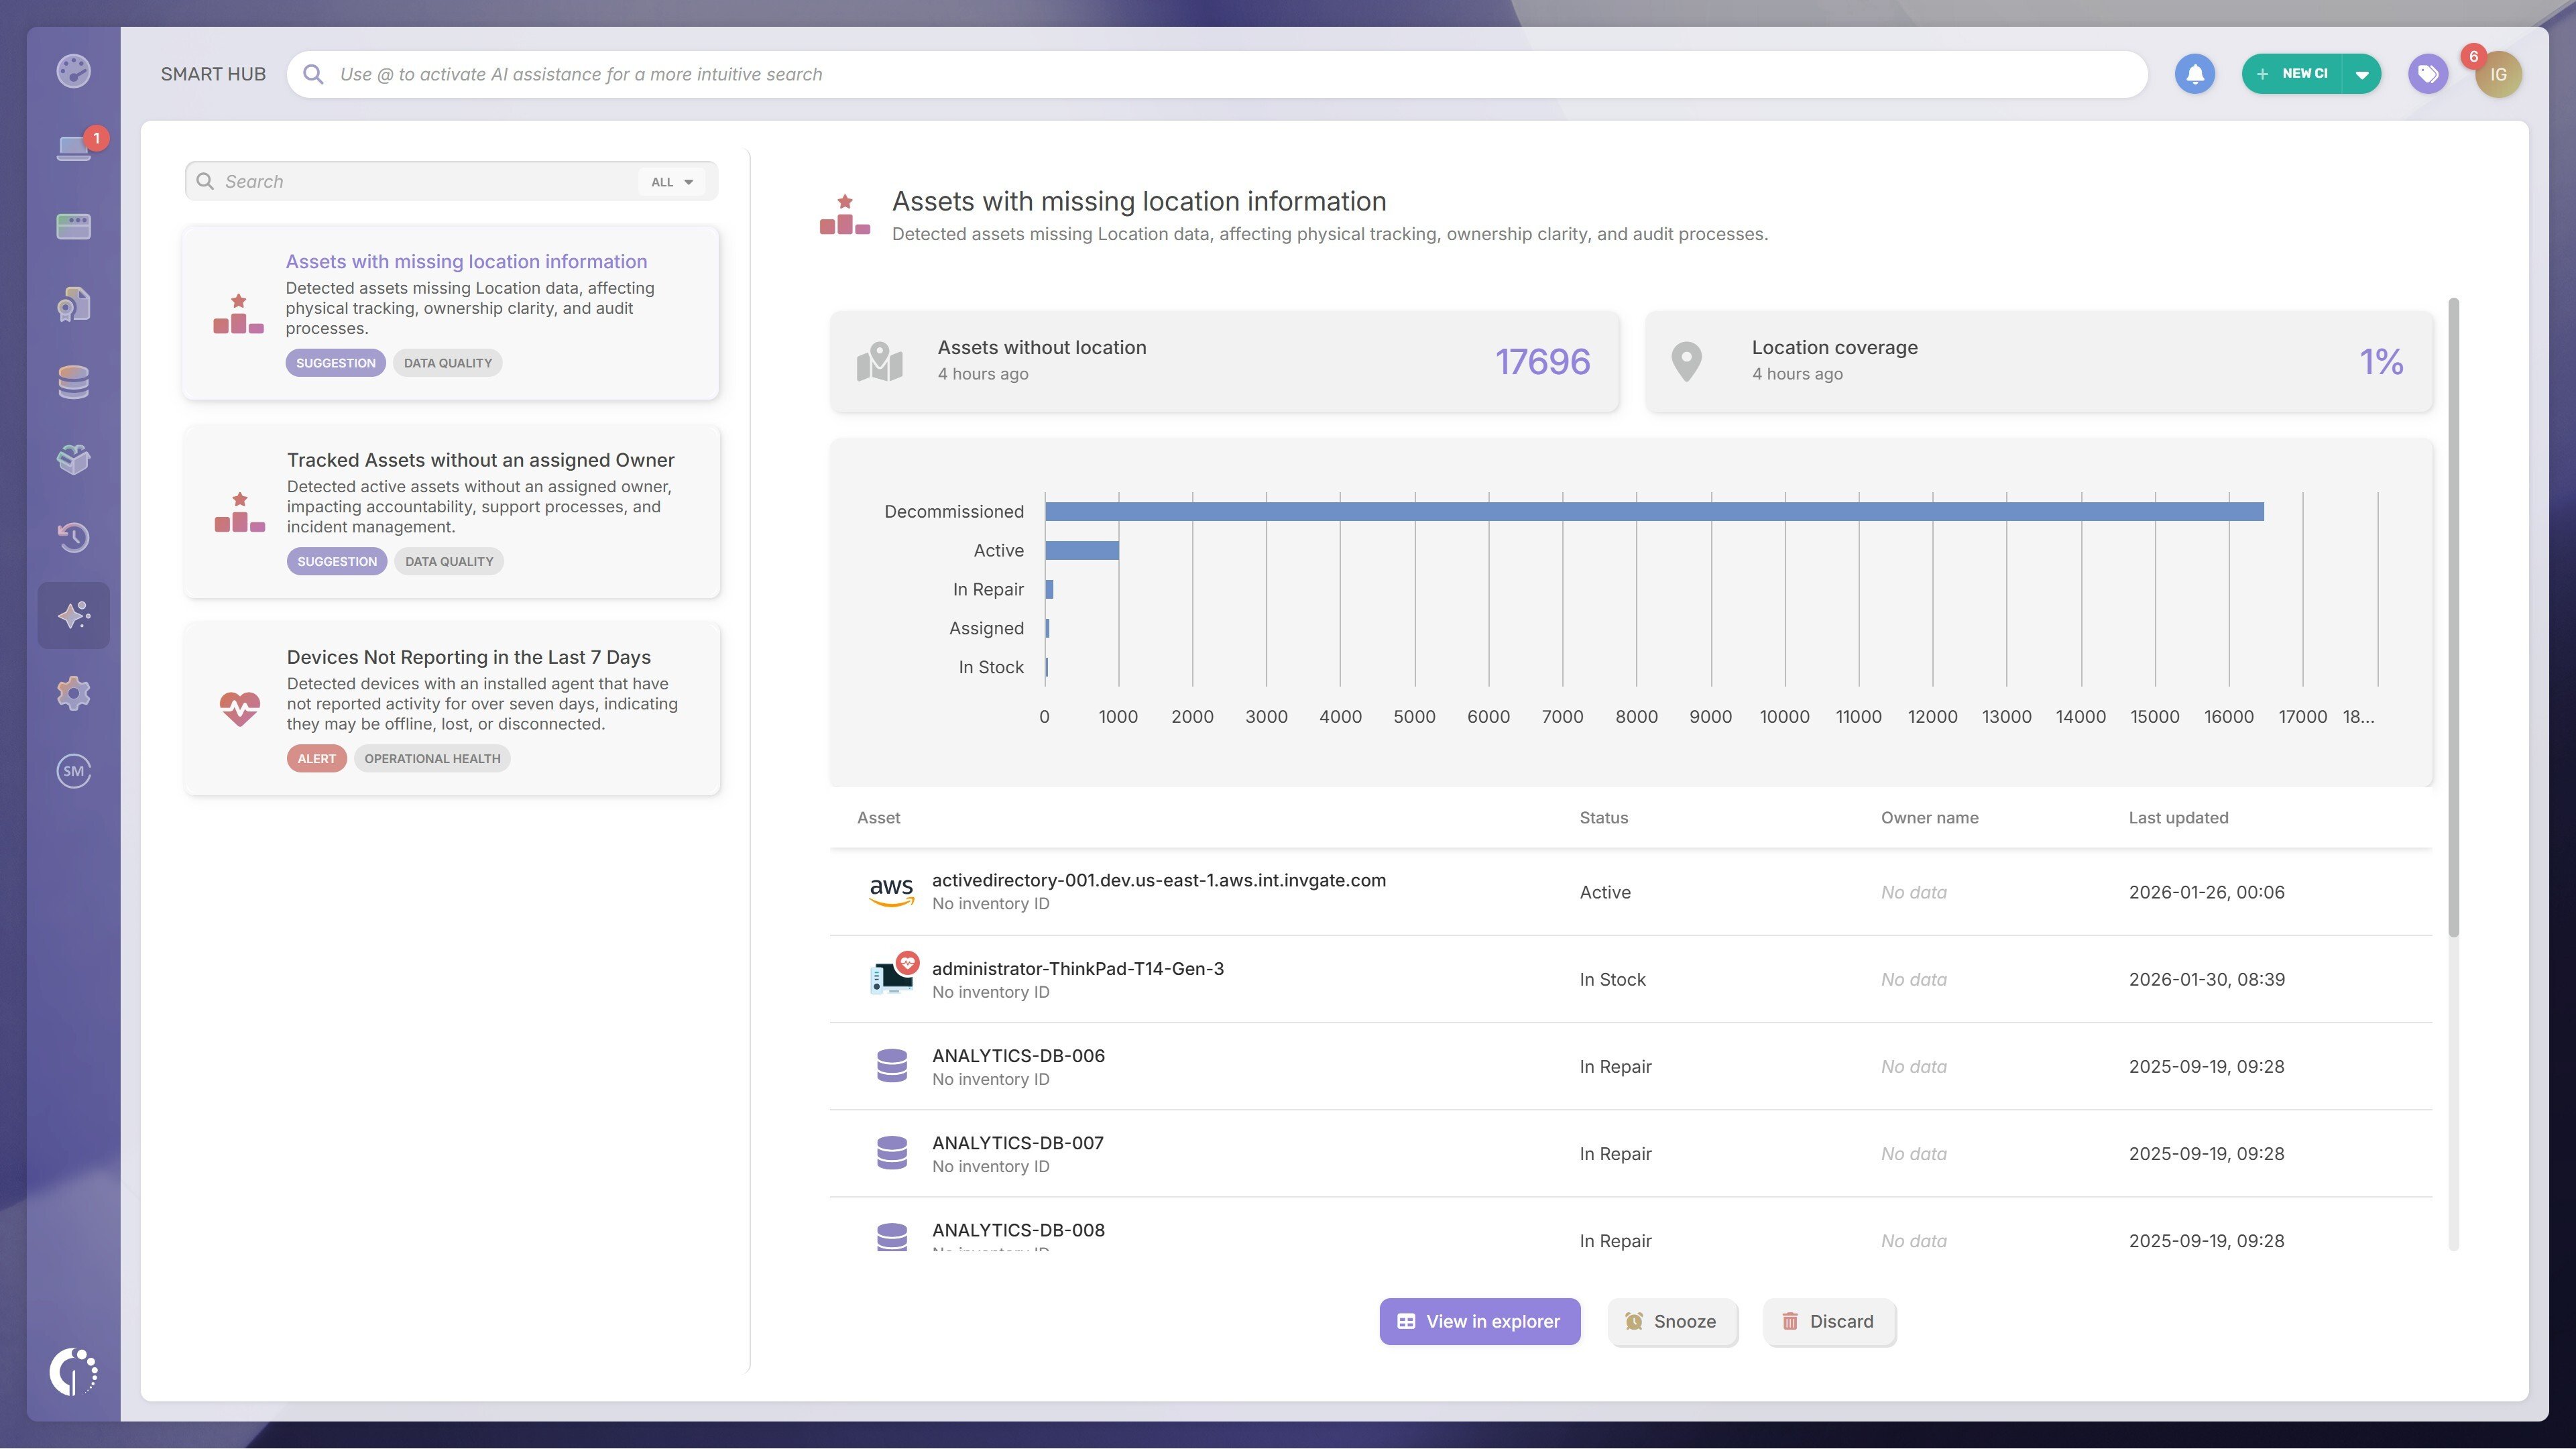Snooze the current insight
Image resolution: width=2576 pixels, height=1449 pixels.
tap(1672, 1321)
